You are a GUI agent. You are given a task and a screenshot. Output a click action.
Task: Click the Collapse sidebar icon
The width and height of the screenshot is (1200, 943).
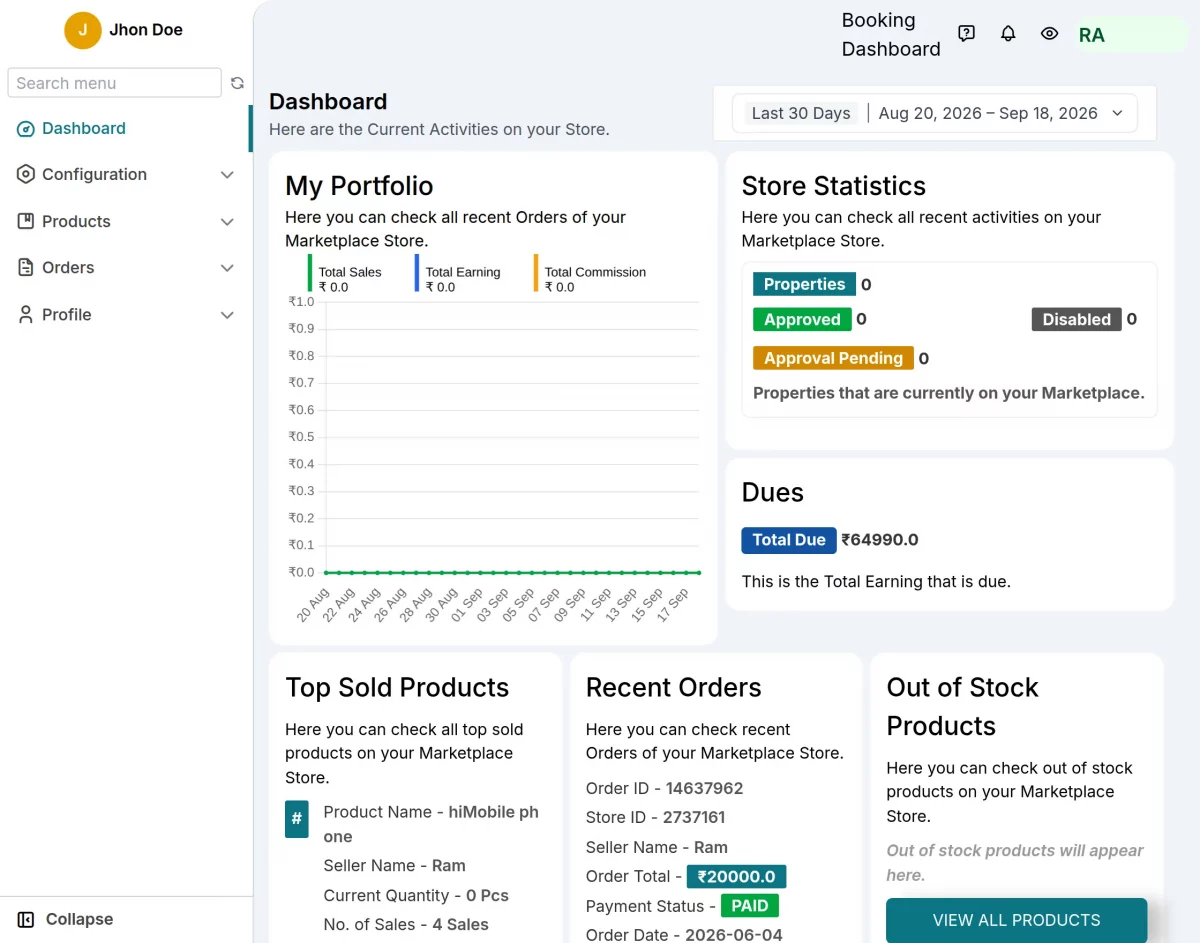tap(26, 919)
